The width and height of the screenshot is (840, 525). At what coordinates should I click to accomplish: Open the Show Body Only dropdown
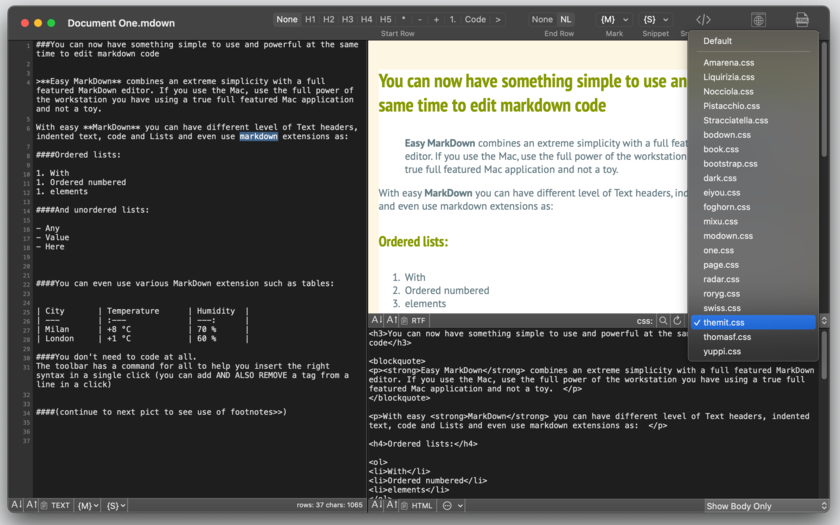tap(766, 506)
